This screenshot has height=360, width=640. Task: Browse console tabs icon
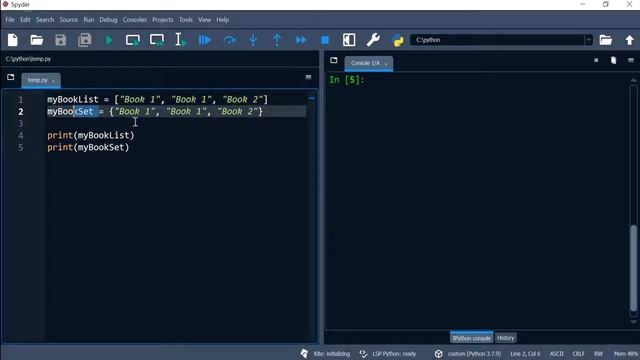[x=333, y=60]
